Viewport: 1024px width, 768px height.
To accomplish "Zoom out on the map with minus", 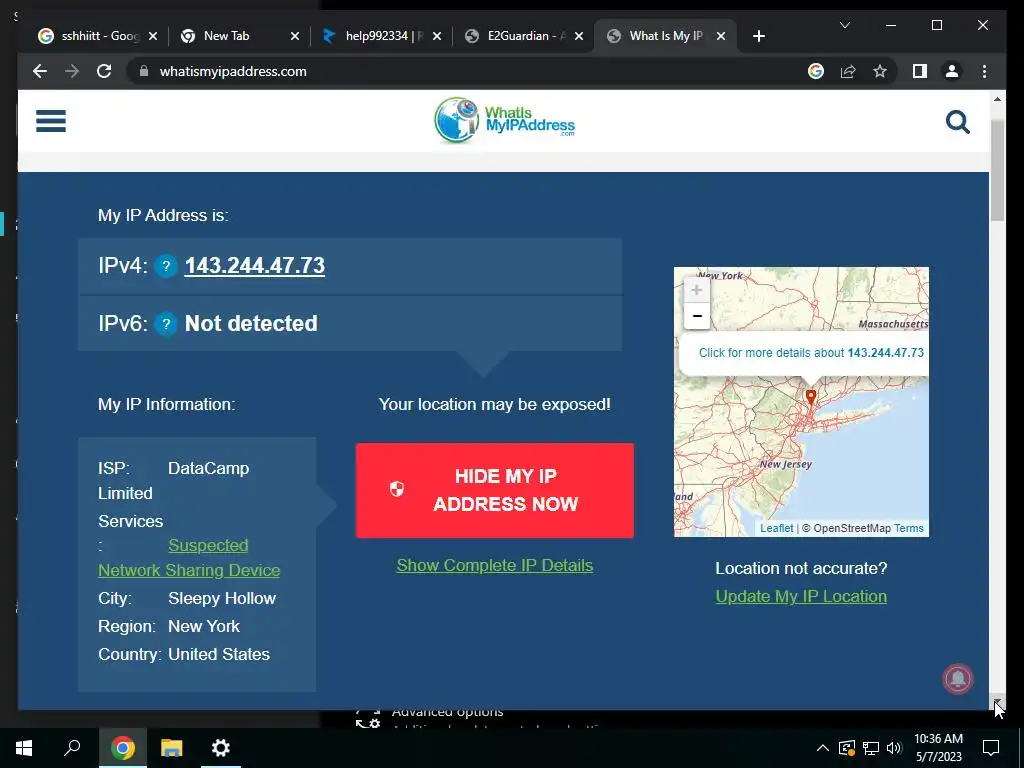I will coord(697,316).
